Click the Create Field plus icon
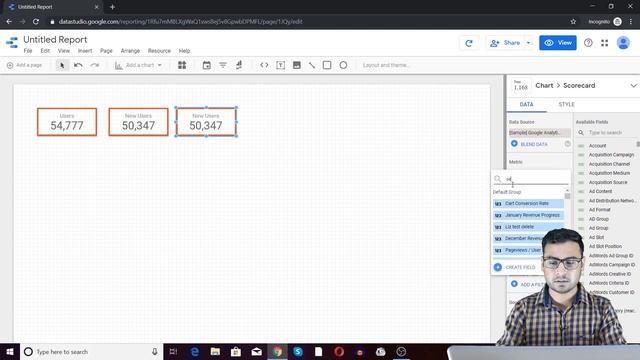 498,267
